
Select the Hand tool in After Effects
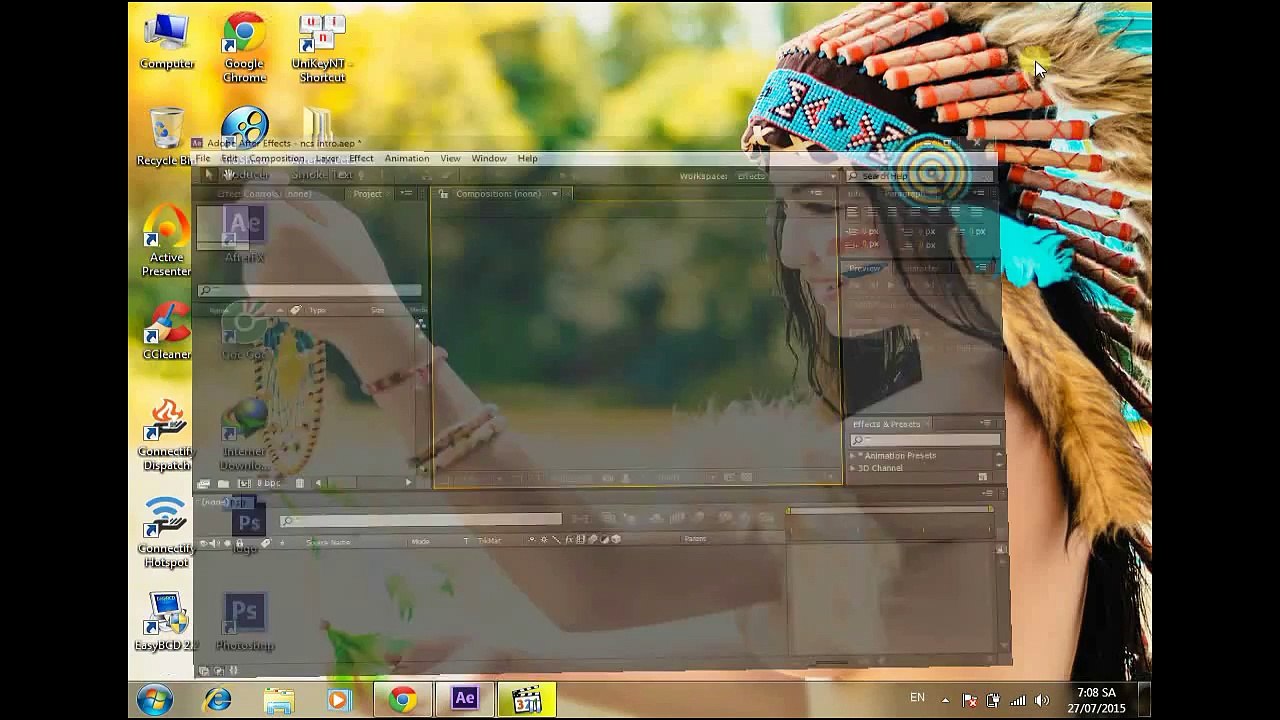click(x=229, y=175)
